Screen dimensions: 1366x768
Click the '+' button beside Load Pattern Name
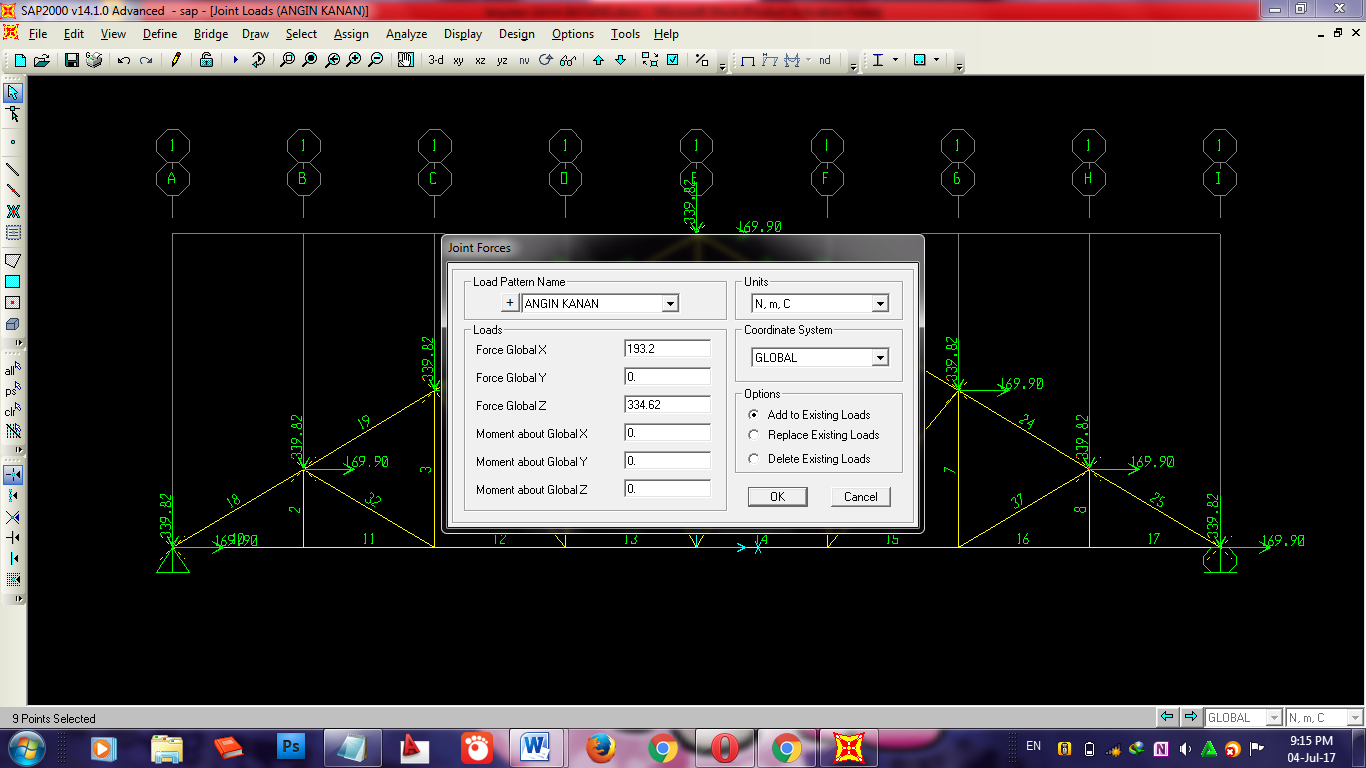tap(509, 303)
